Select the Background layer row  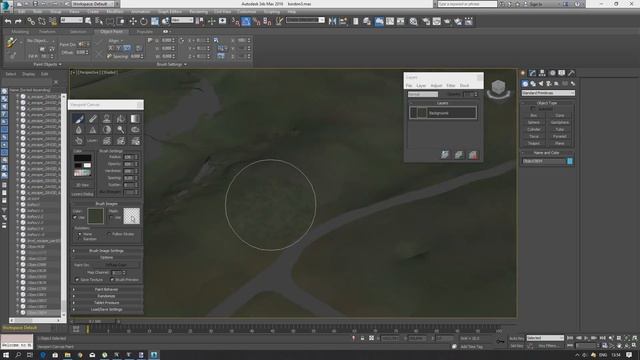tap(443, 113)
